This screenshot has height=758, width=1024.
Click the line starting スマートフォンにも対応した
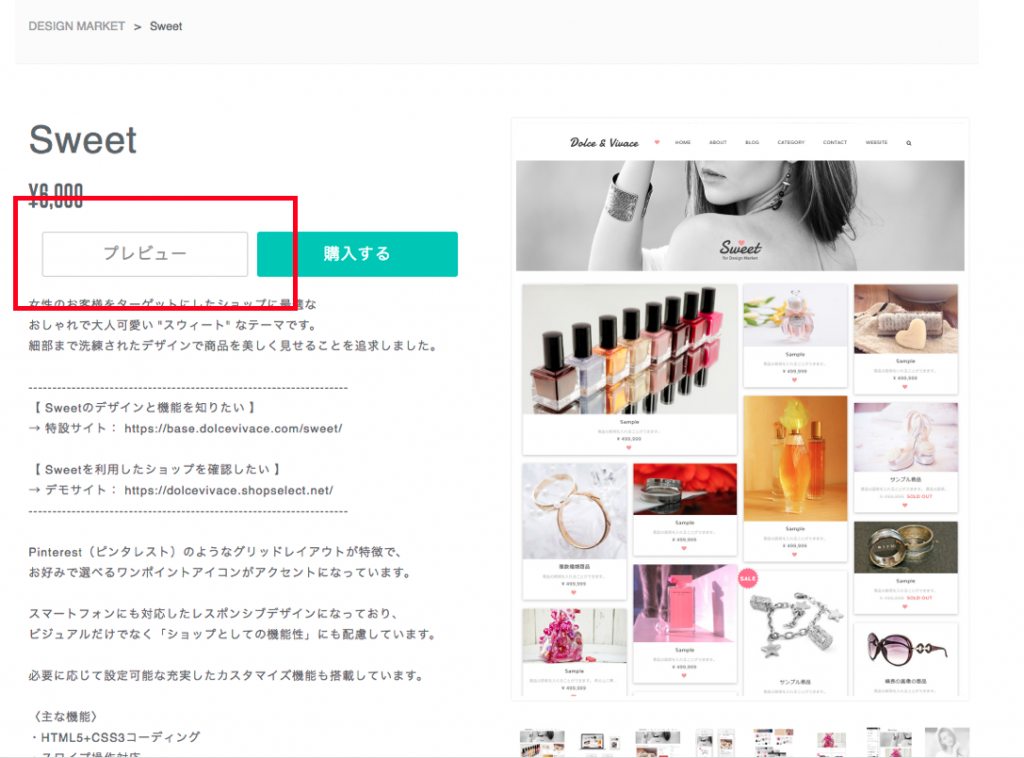click(214, 614)
